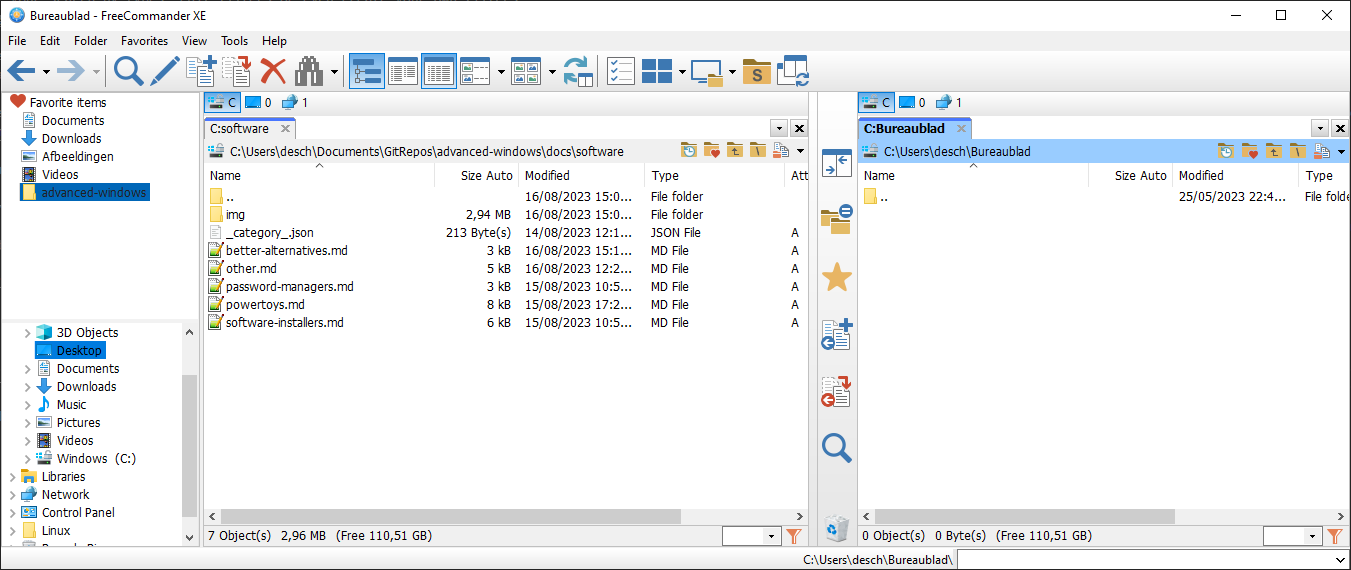
Task: Click the gold star favorites icon in middle bar
Action: pyautogui.click(x=836, y=277)
